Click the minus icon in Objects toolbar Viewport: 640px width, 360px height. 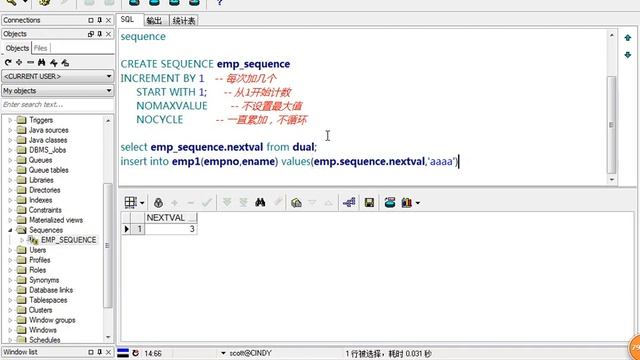pos(30,62)
